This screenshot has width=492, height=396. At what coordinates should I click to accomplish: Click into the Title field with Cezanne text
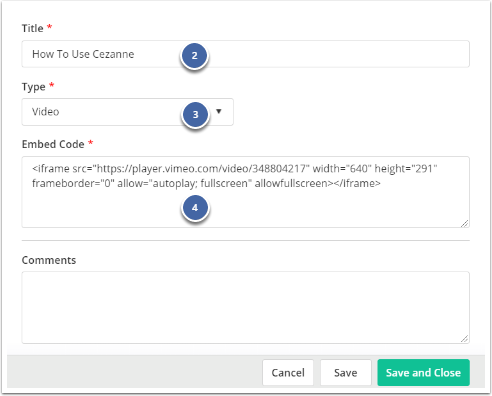[246, 54]
